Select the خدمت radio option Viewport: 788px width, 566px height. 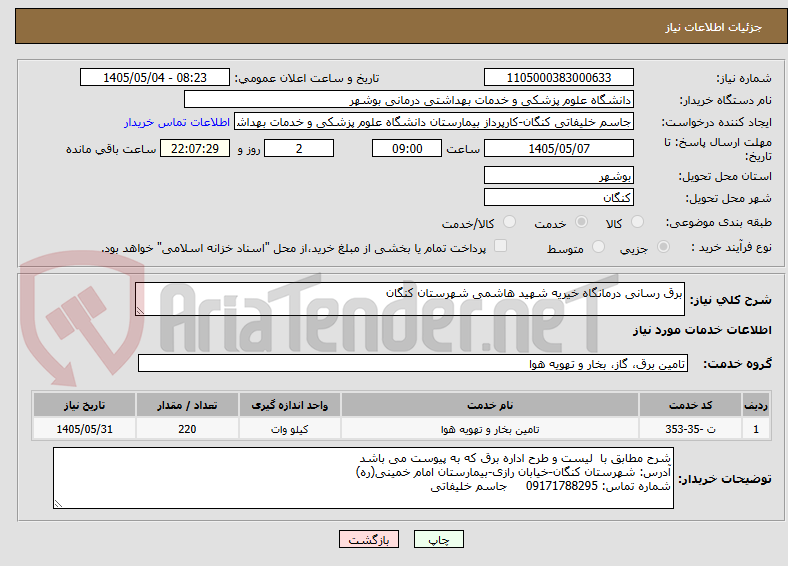581,222
